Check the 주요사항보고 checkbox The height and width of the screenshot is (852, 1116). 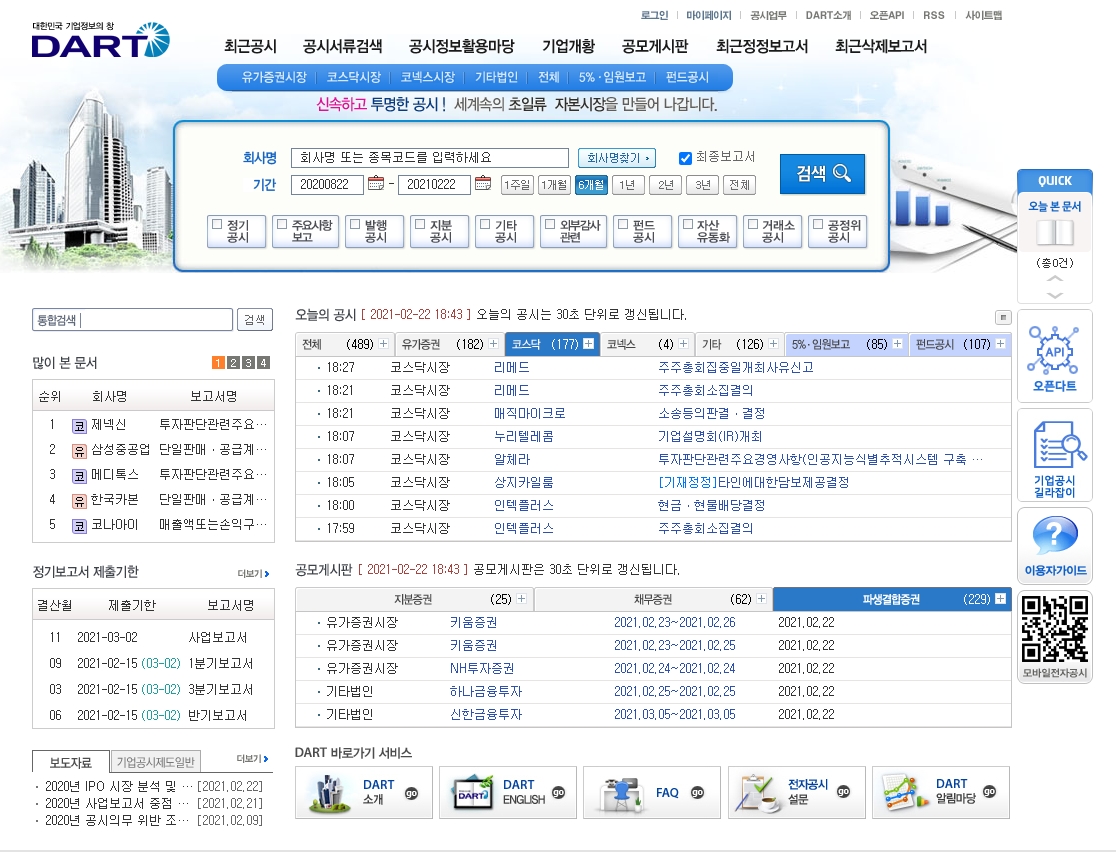[x=283, y=224]
